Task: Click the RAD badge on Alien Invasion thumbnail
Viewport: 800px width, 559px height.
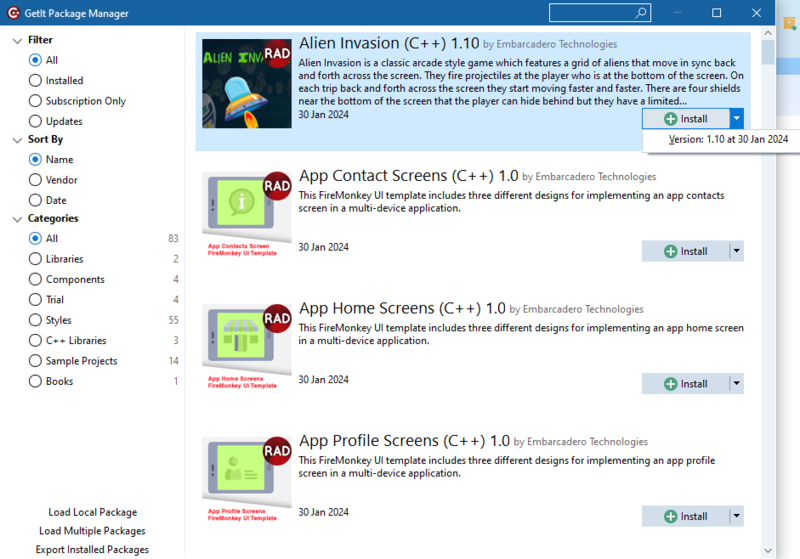Action: click(x=277, y=54)
